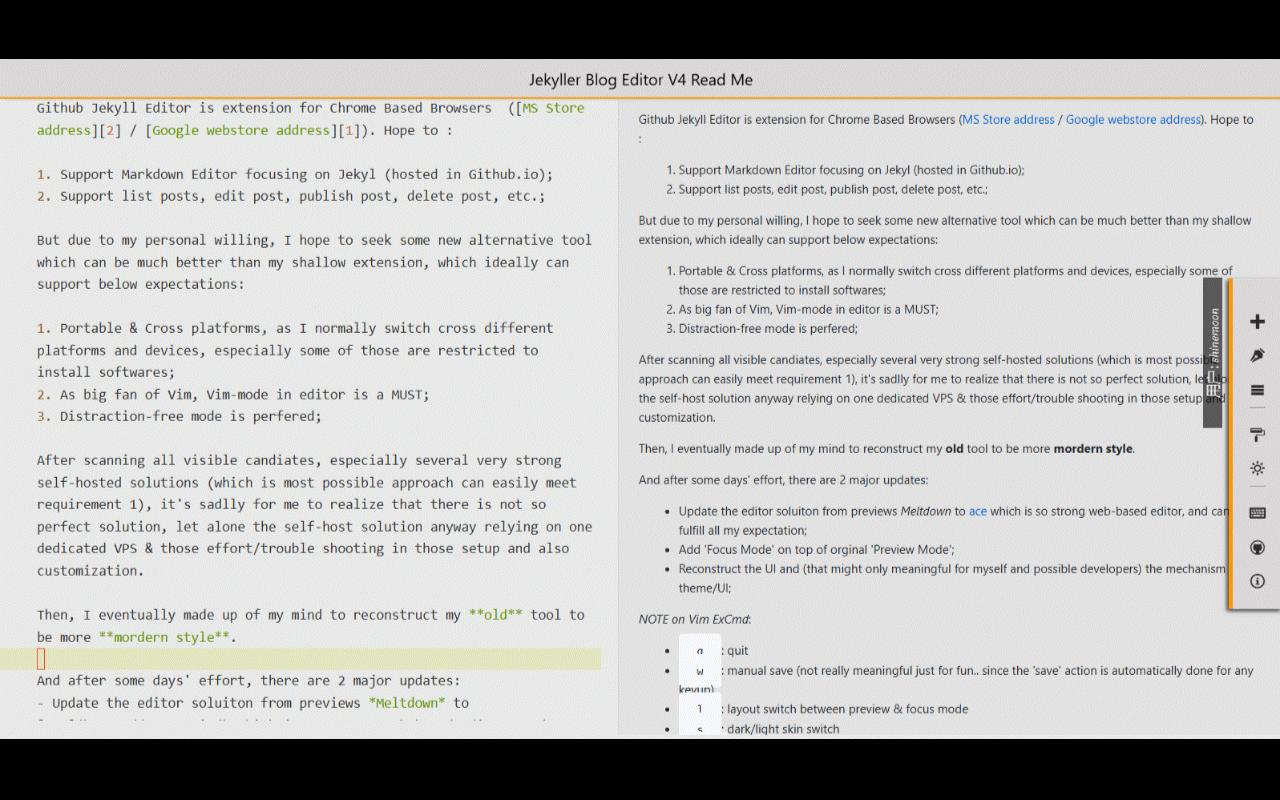The width and height of the screenshot is (1280, 800).
Task: Open keyboard shortcuts icon in sidebar
Action: click(1257, 513)
